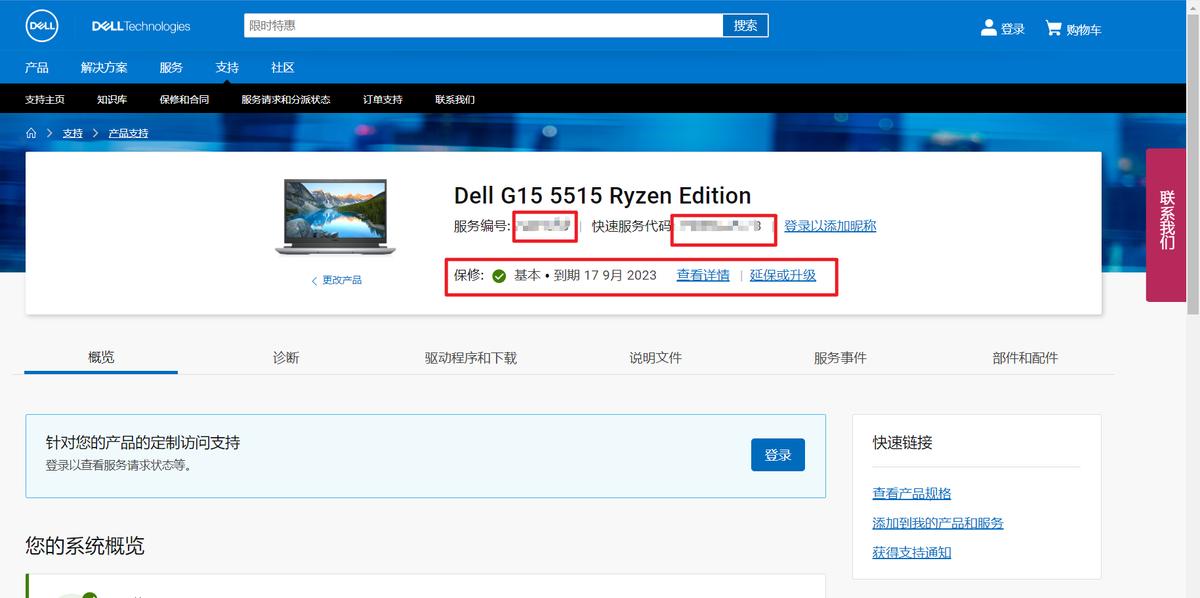Click the 限时特惠 search input field

pyautogui.click(x=480, y=24)
